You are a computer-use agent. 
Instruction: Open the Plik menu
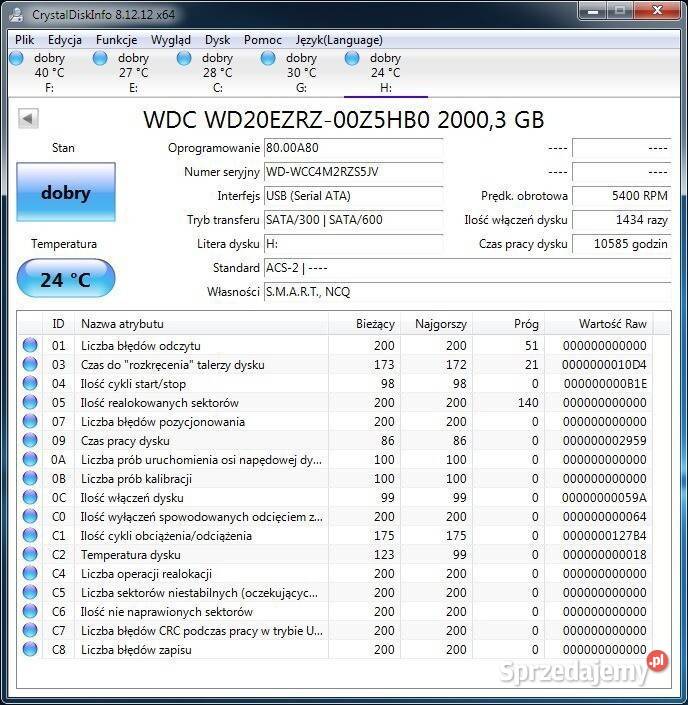pos(24,40)
